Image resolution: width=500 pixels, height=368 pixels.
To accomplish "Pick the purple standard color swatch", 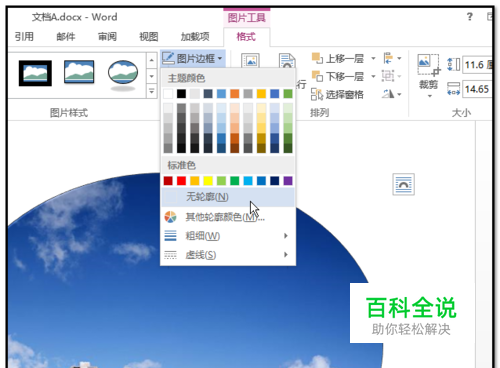I will (x=288, y=181).
